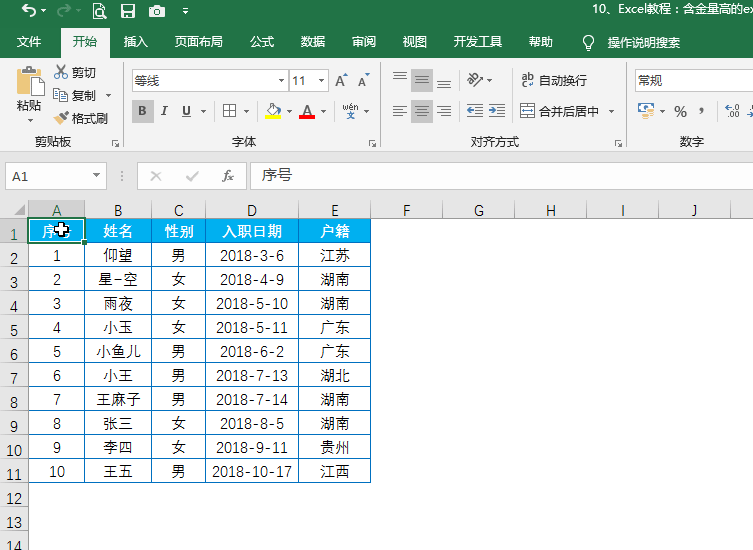The width and height of the screenshot is (753, 550).
Task: Expand the fill color dropdown arrow
Action: [289, 111]
